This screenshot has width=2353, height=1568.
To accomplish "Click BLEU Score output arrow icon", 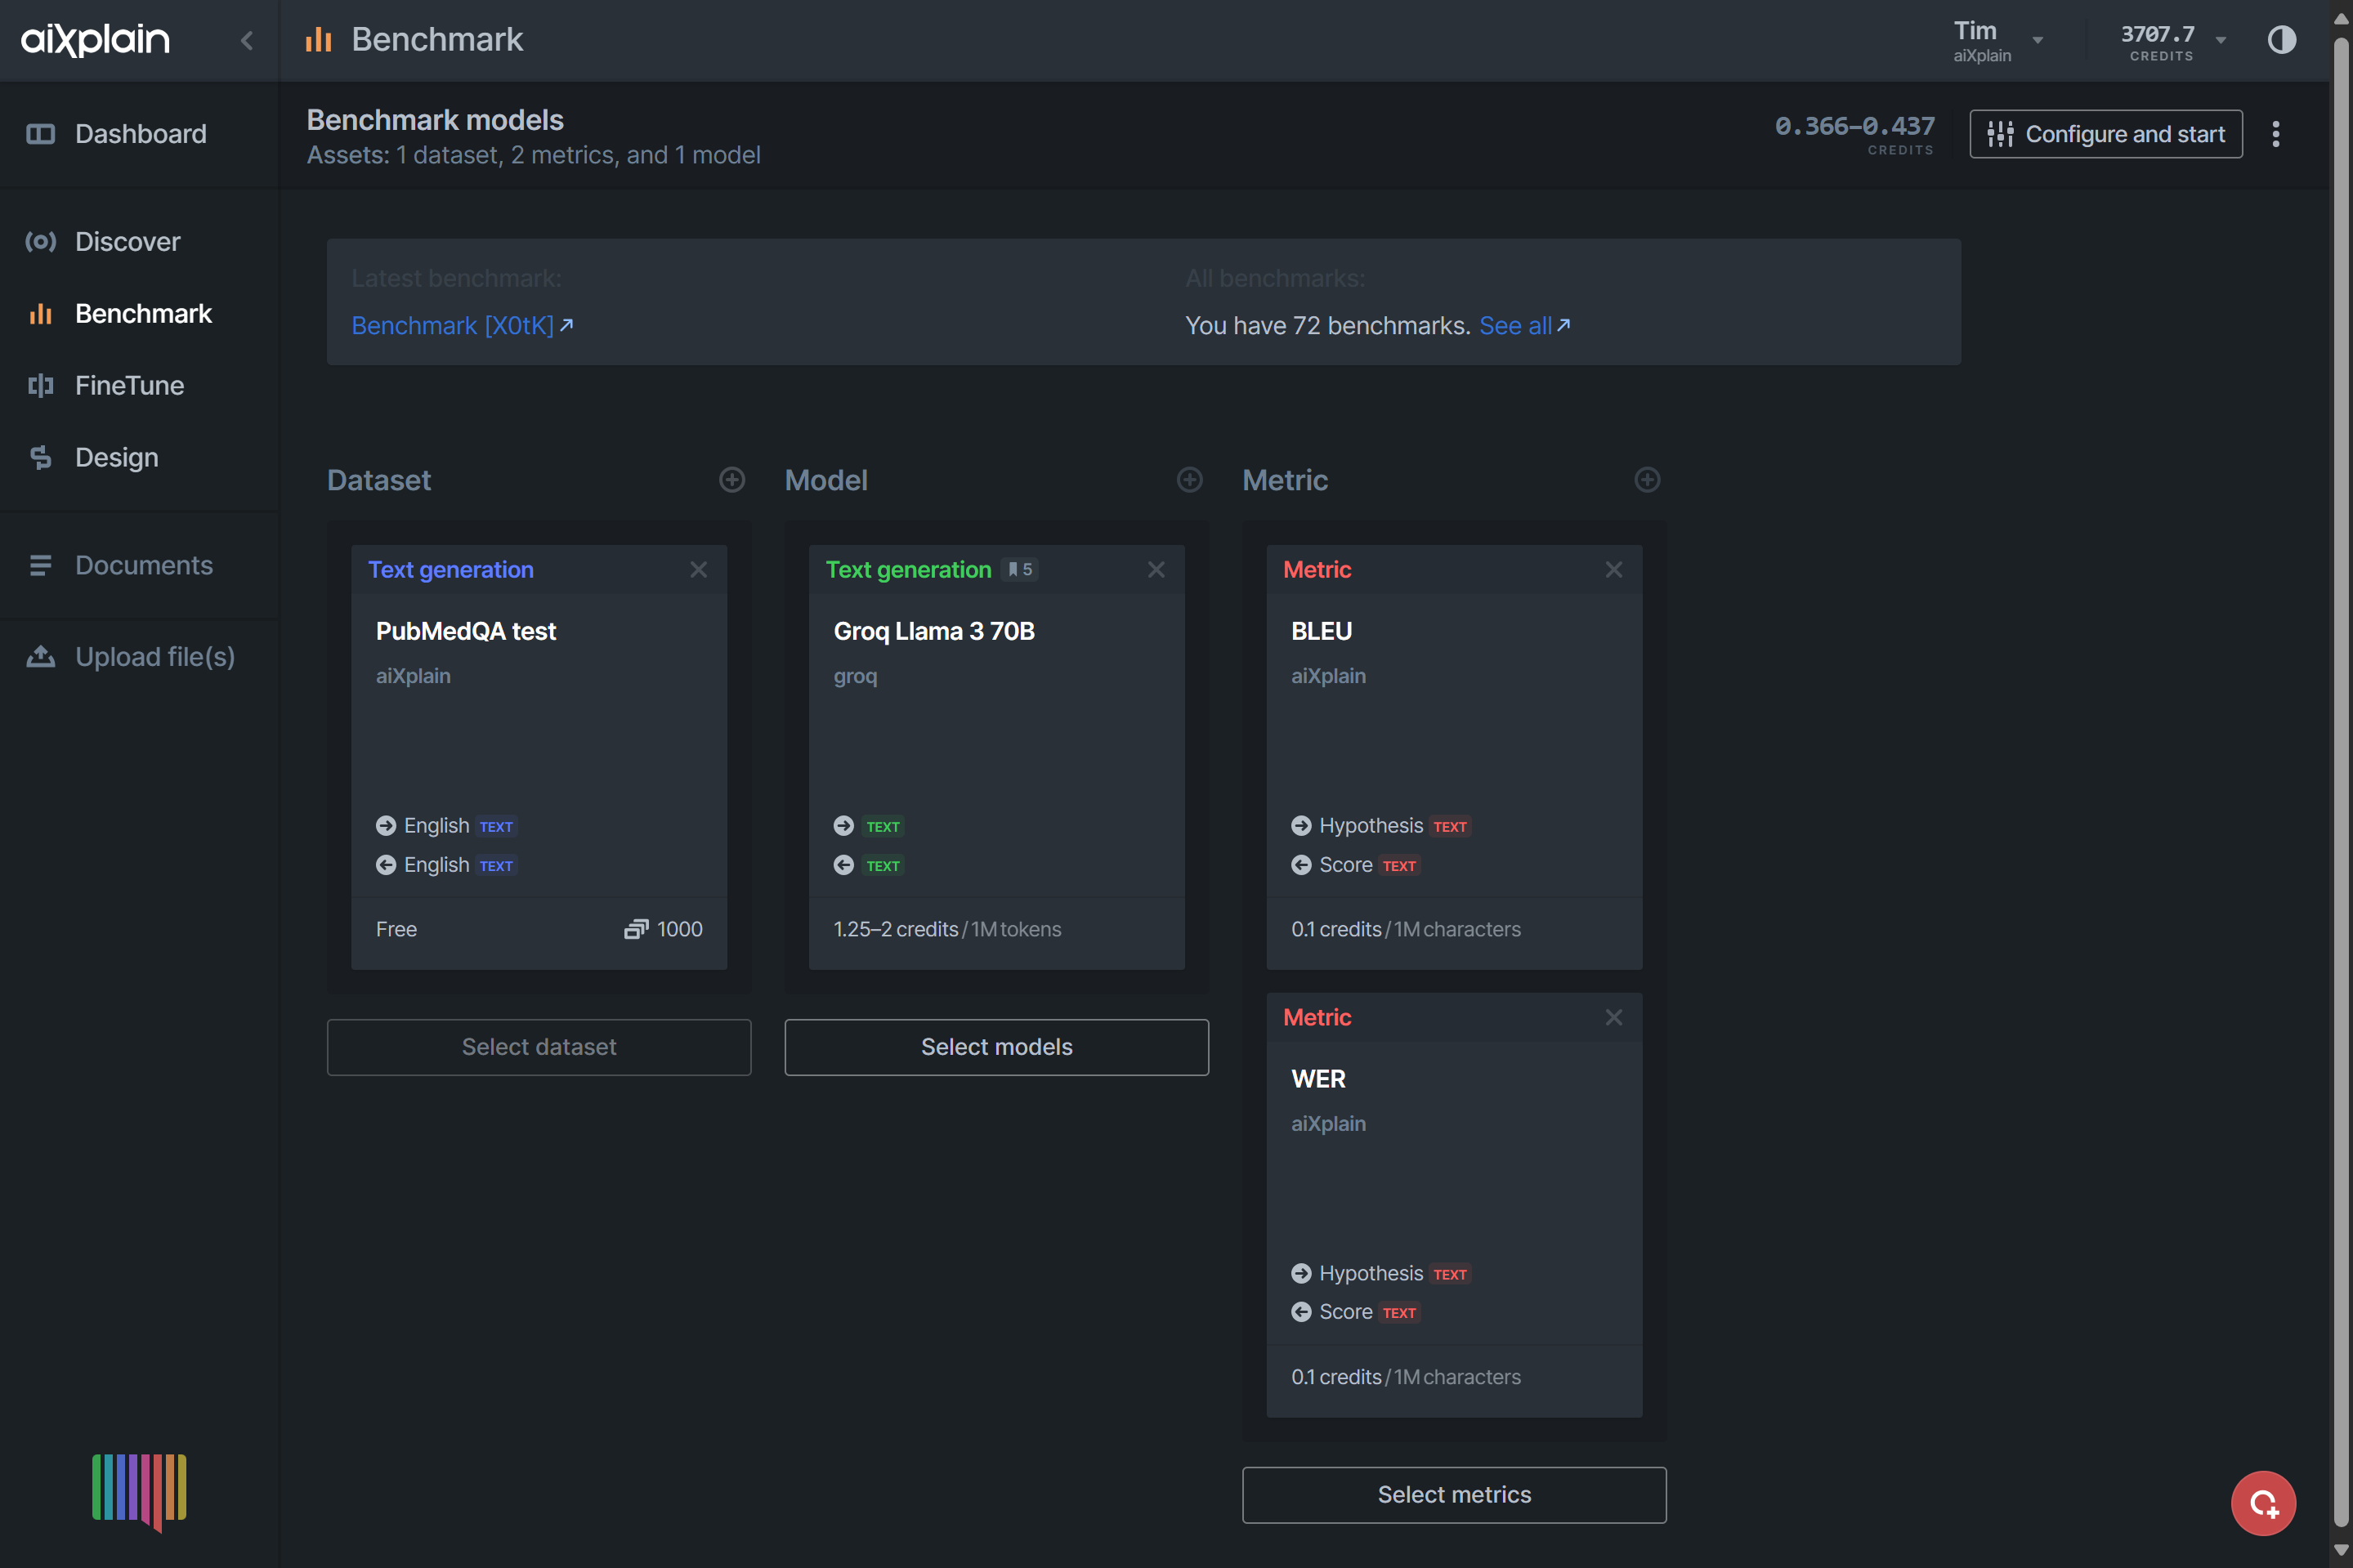I will (x=1301, y=865).
